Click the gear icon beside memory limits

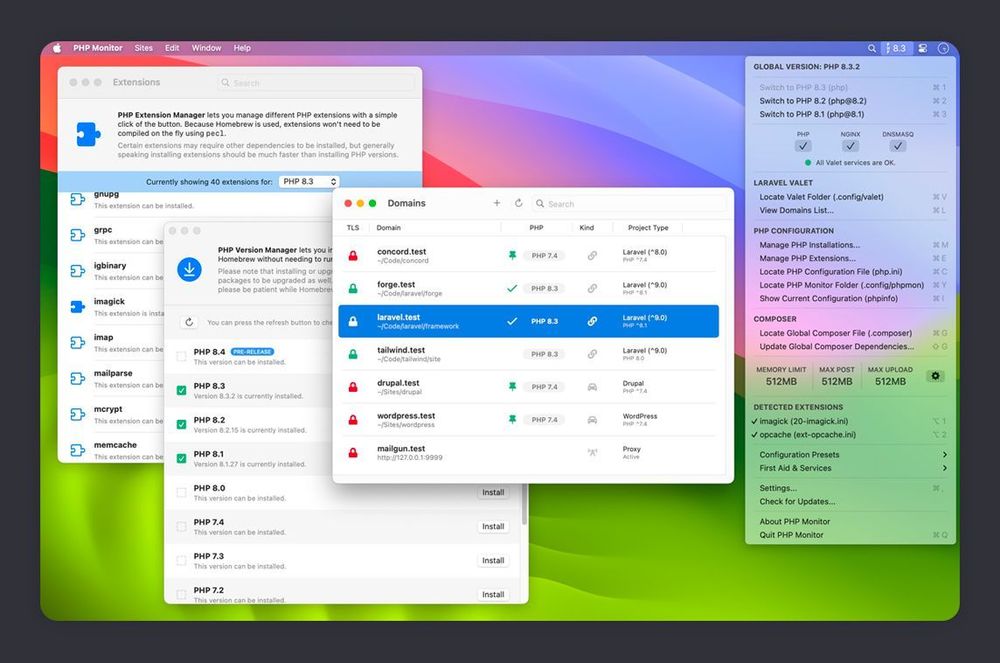[x=936, y=376]
